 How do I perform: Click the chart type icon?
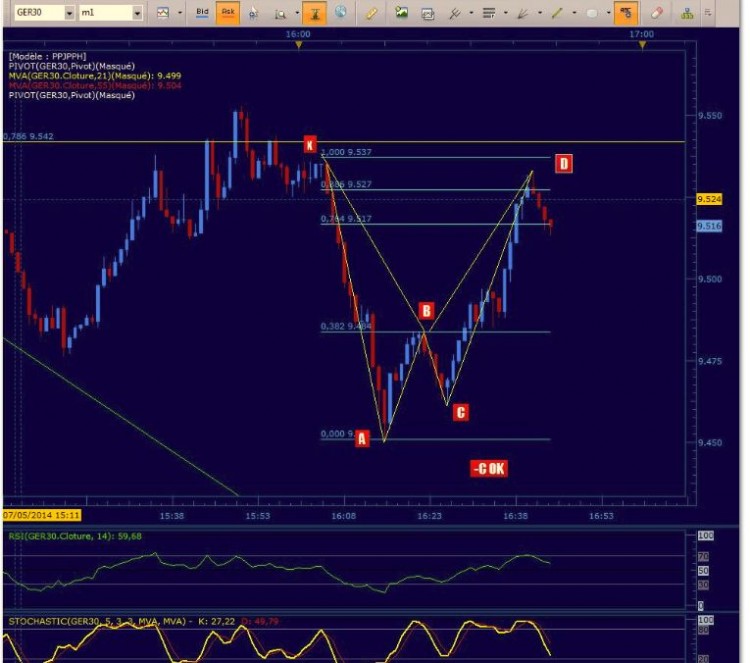point(163,13)
